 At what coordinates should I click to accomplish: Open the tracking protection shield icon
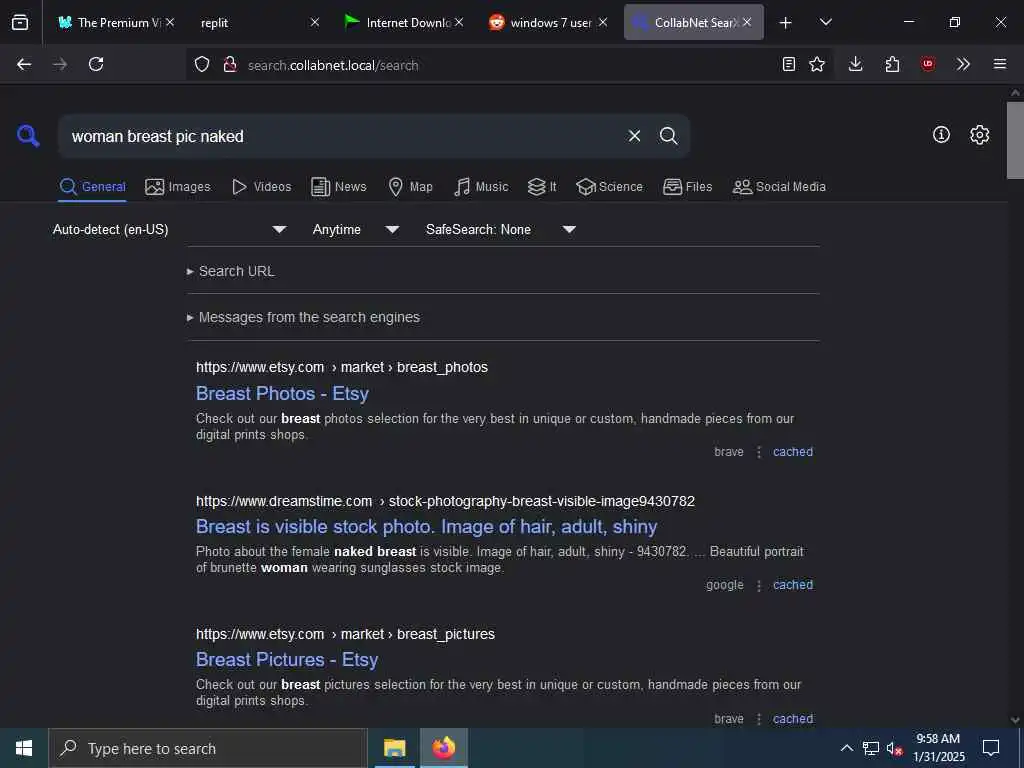[x=202, y=64]
